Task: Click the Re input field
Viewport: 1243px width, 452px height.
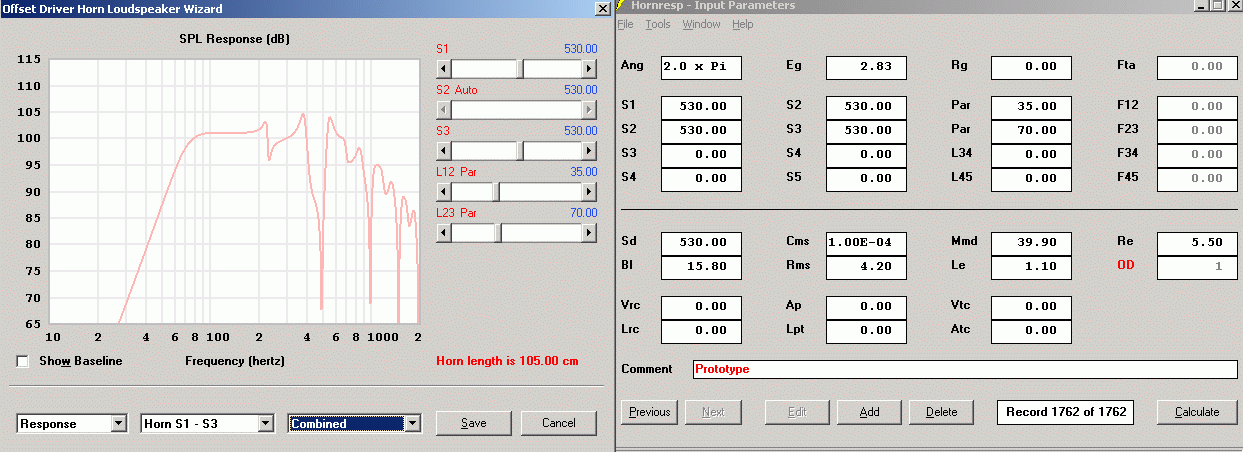Action: pos(1197,243)
